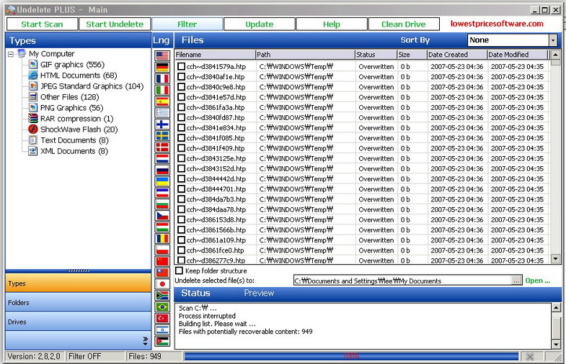This screenshot has width=566, height=364.
Task: Select JPEG Standard Graphics (104) entry
Action: coord(92,86)
